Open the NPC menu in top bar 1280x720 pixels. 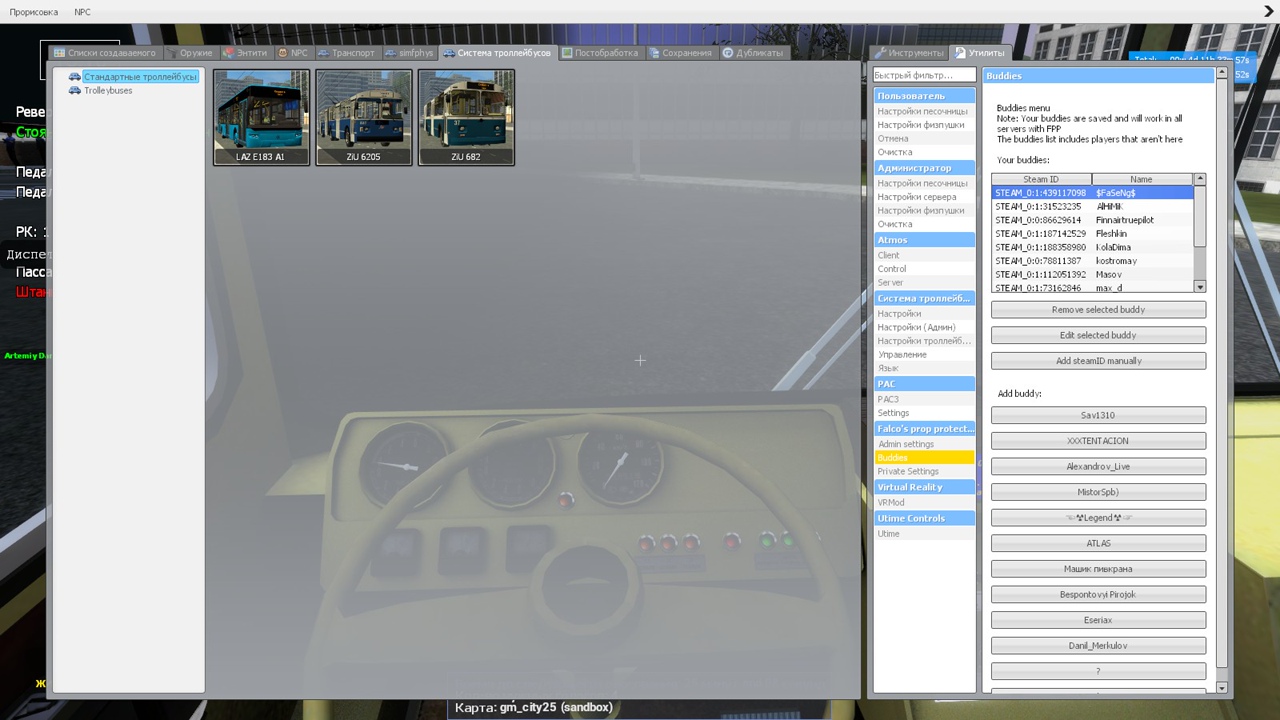click(82, 12)
